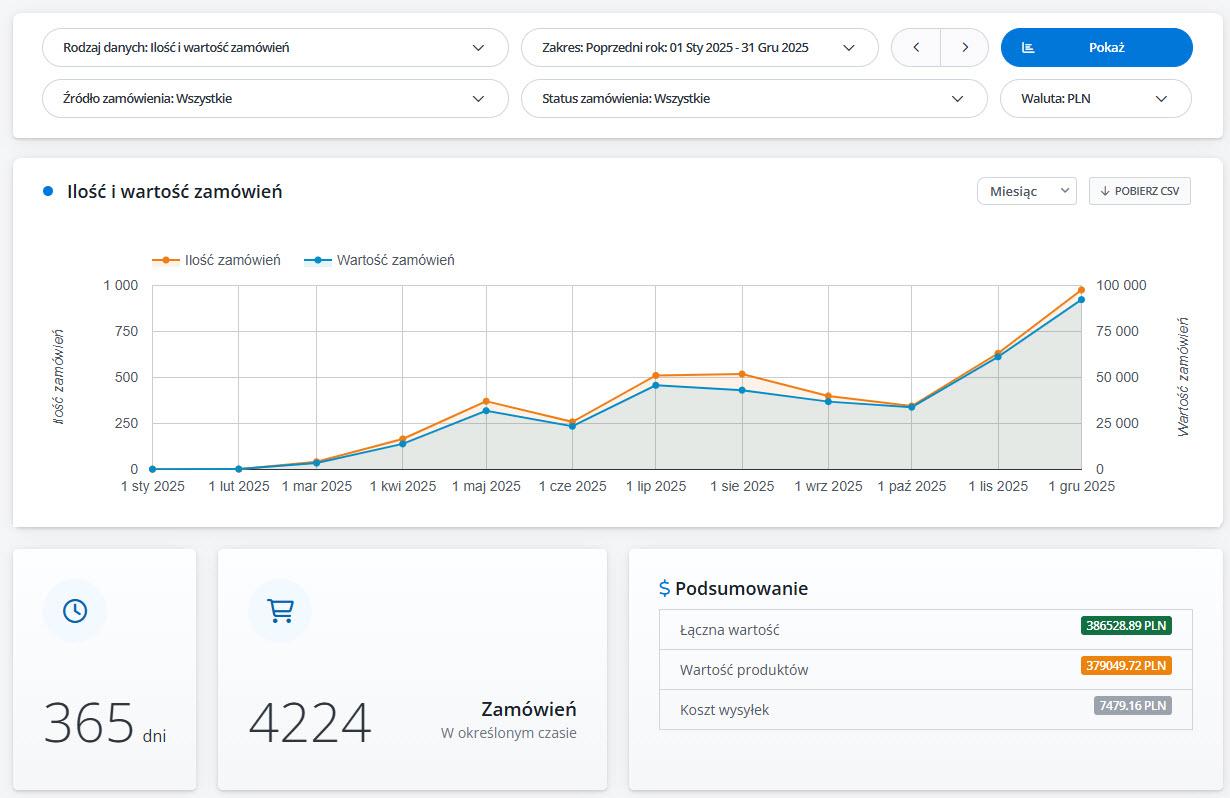The height and width of the screenshot is (798, 1230).
Task: Go to next period with right arrow
Action: click(x=964, y=47)
